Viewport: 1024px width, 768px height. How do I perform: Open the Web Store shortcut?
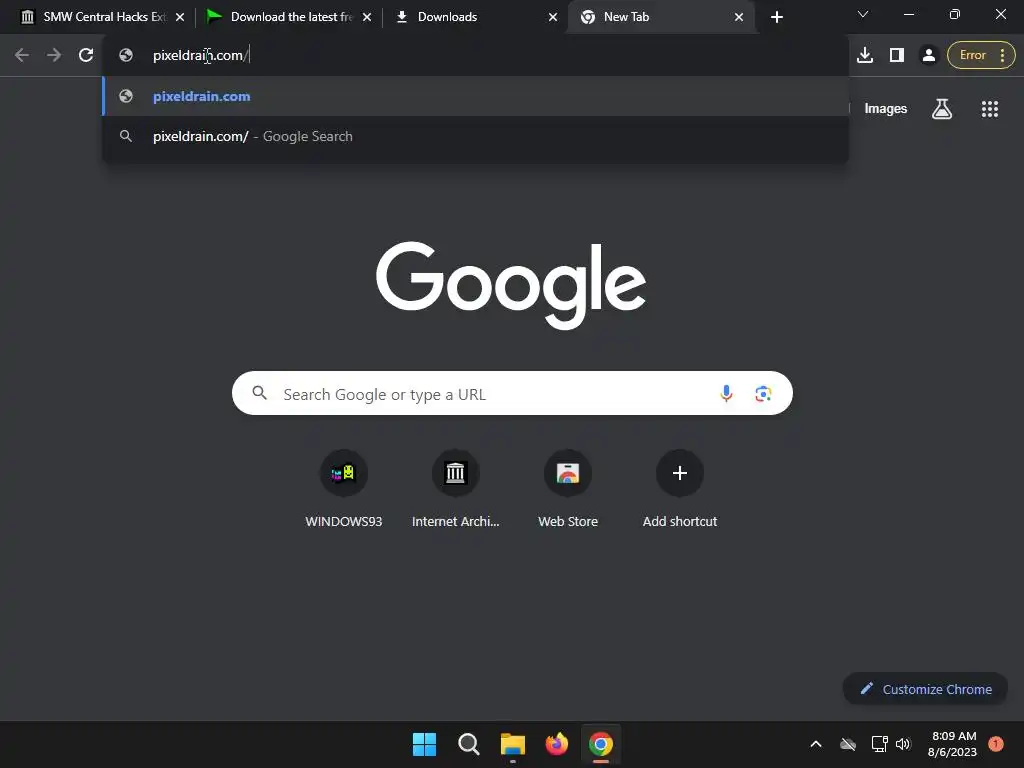[x=568, y=489]
